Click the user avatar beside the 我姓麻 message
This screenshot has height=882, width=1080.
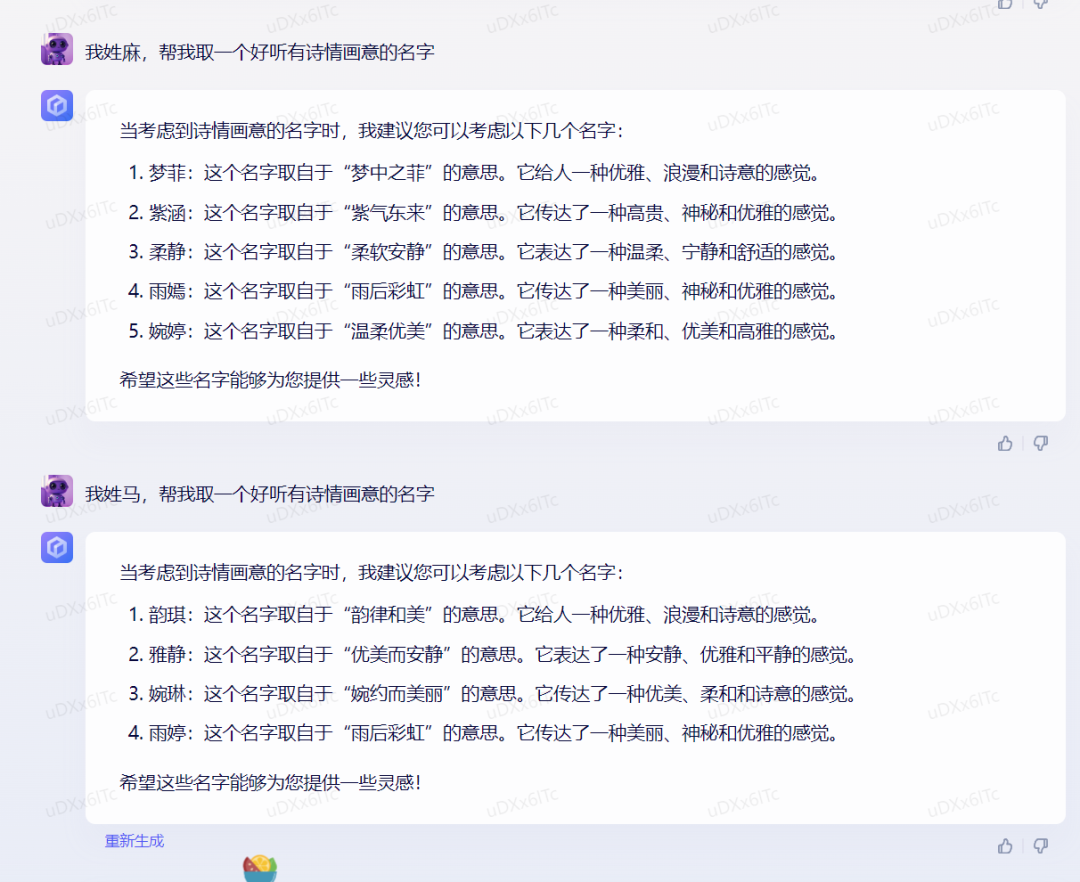[57, 49]
